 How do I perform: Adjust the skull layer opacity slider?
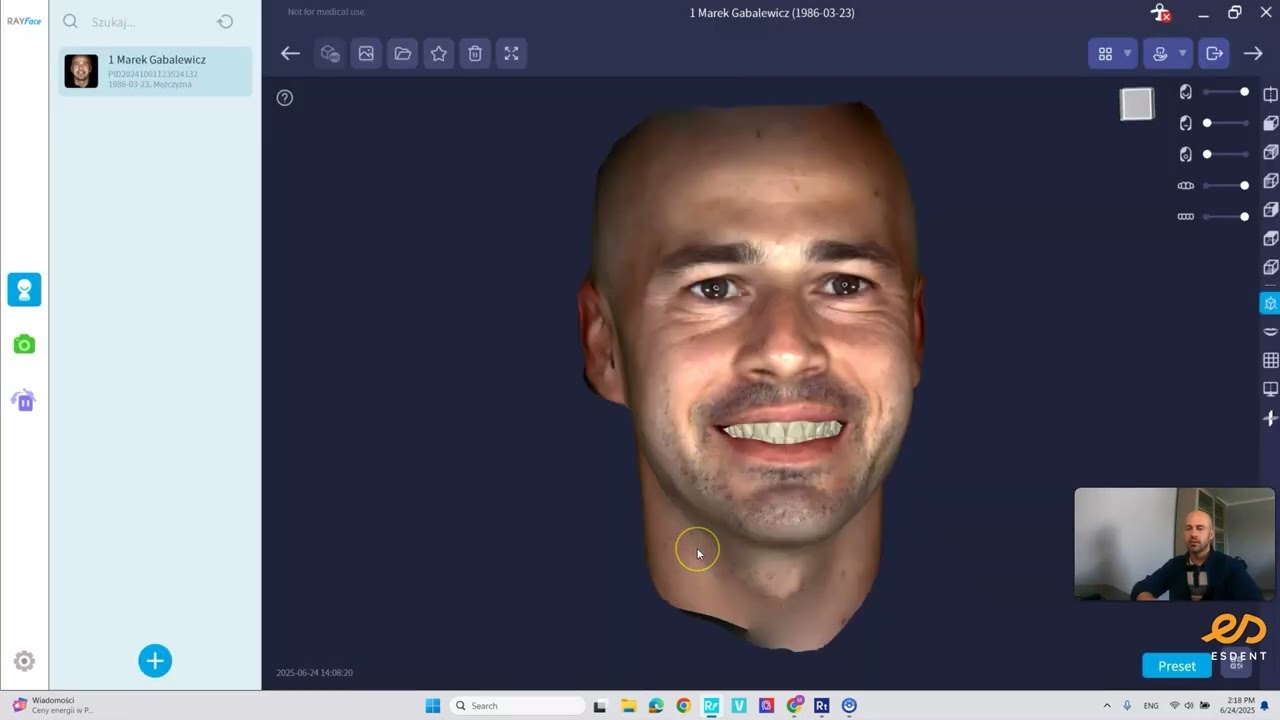tap(1226, 154)
